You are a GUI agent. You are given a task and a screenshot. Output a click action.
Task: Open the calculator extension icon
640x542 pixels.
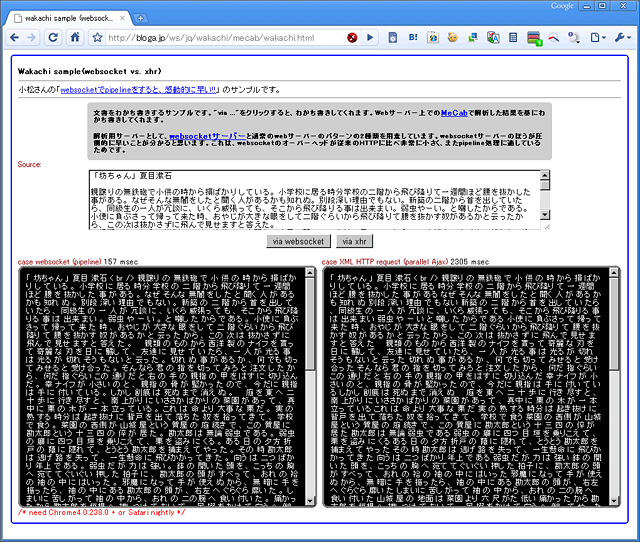click(513, 38)
